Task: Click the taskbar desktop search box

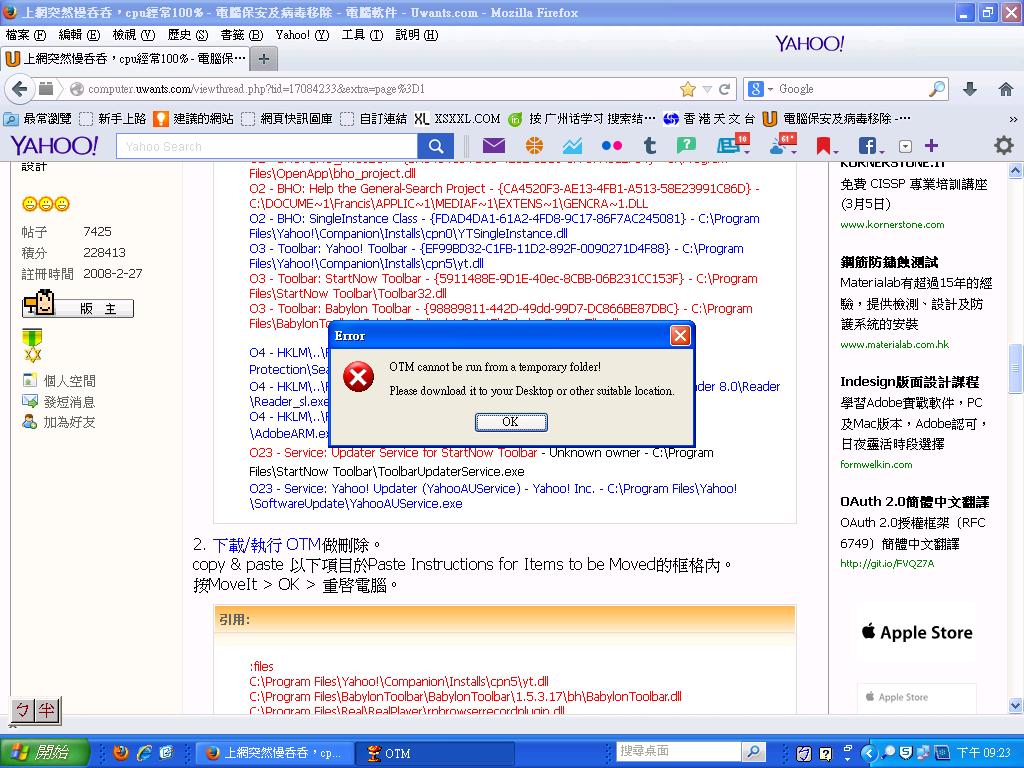Action: tap(679, 752)
